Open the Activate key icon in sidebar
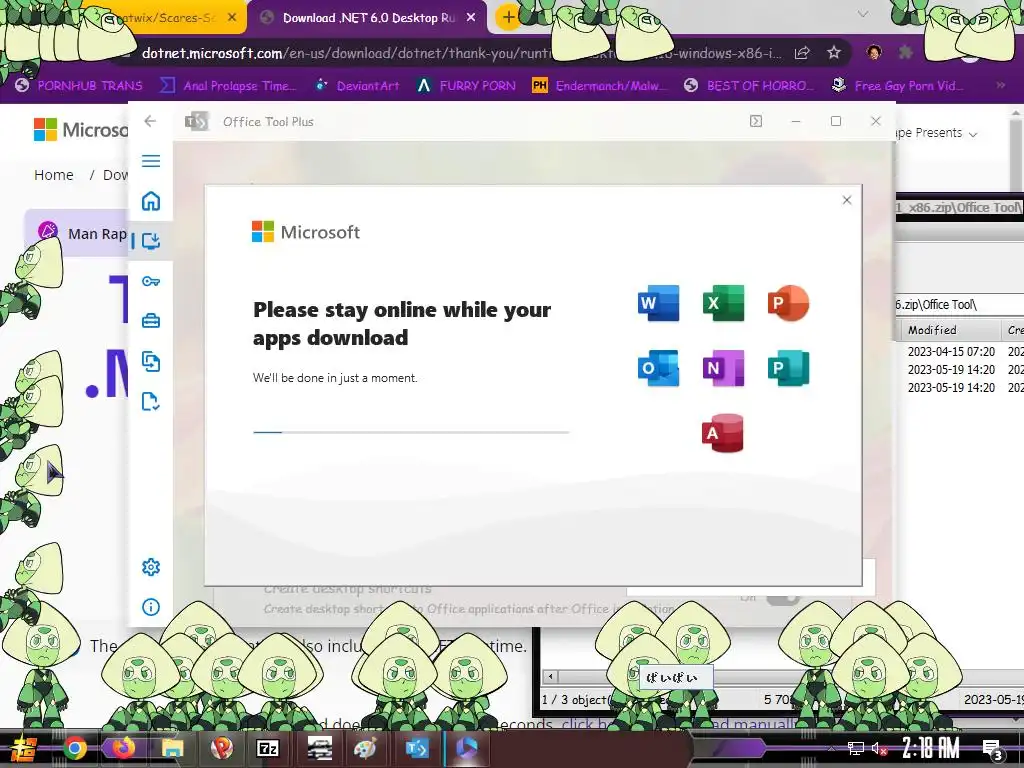The height and width of the screenshot is (768, 1024). (x=151, y=281)
